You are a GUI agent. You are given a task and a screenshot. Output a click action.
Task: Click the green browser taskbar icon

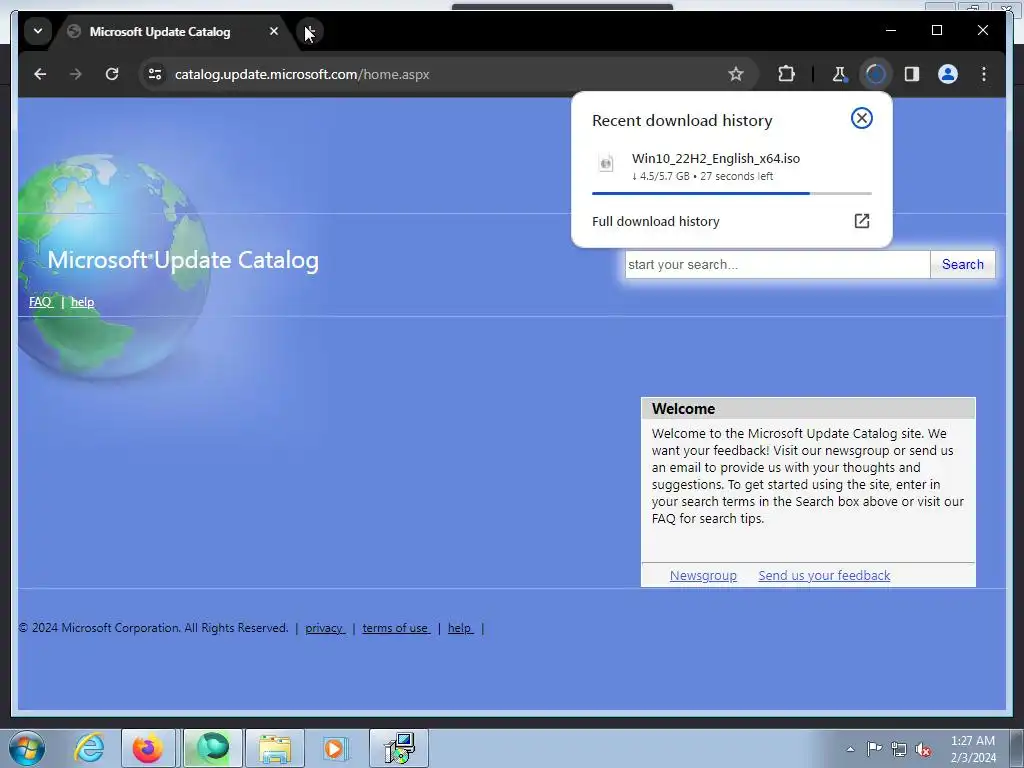213,748
